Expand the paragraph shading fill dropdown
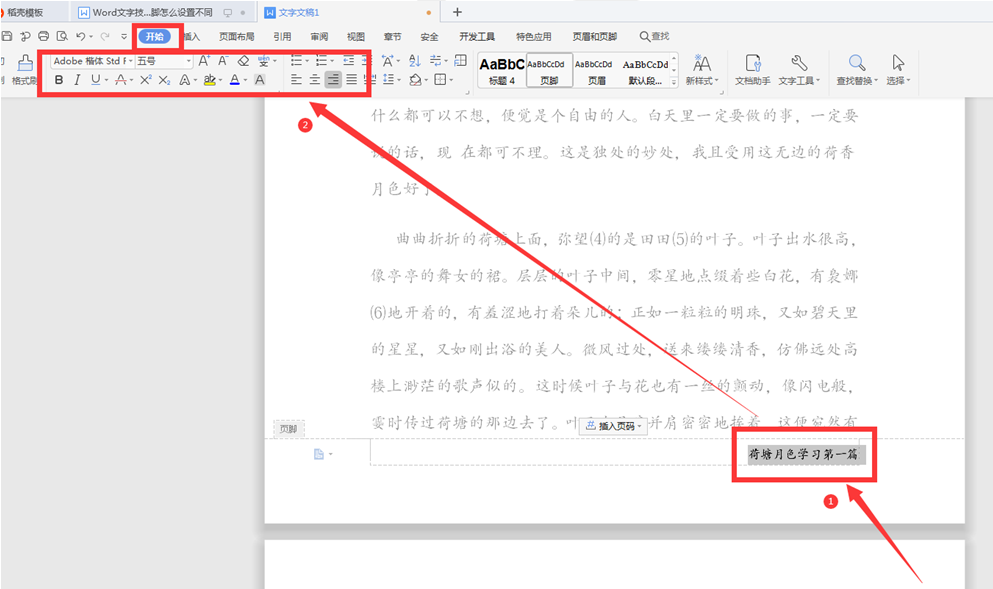 (426, 80)
